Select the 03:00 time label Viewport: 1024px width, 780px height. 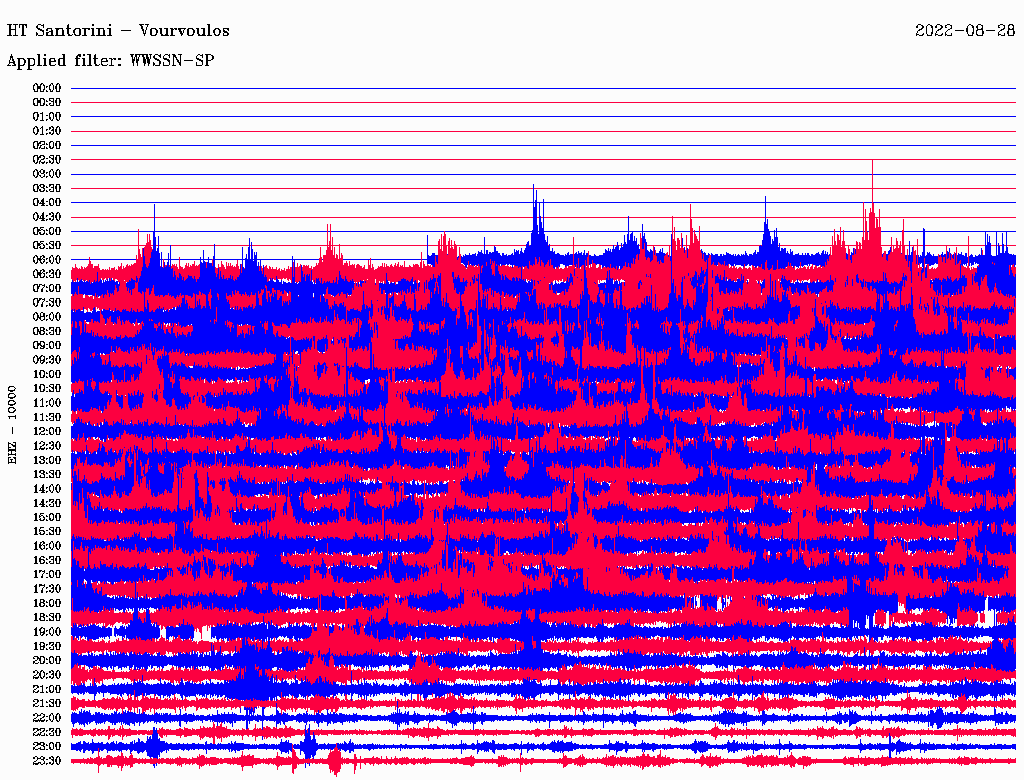[x=47, y=174]
